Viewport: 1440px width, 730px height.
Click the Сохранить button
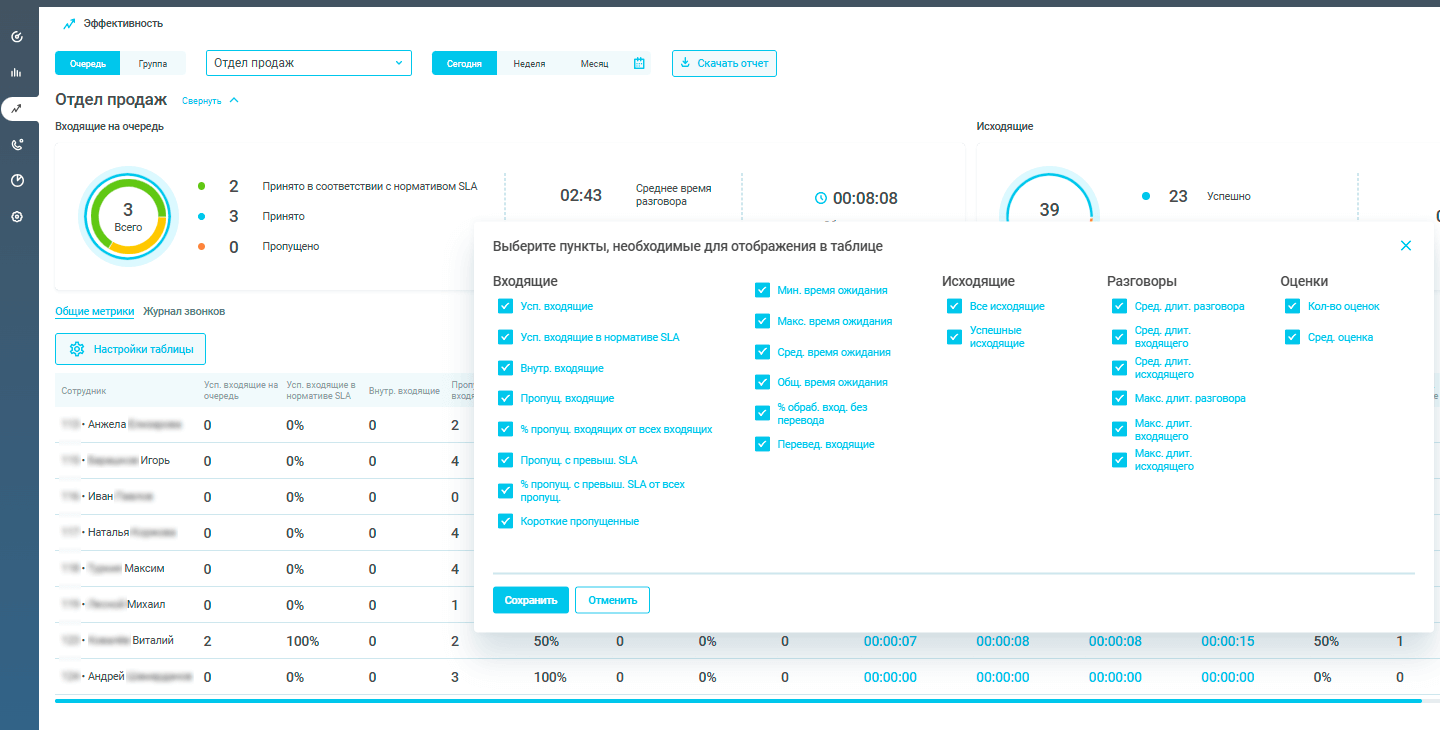(530, 600)
